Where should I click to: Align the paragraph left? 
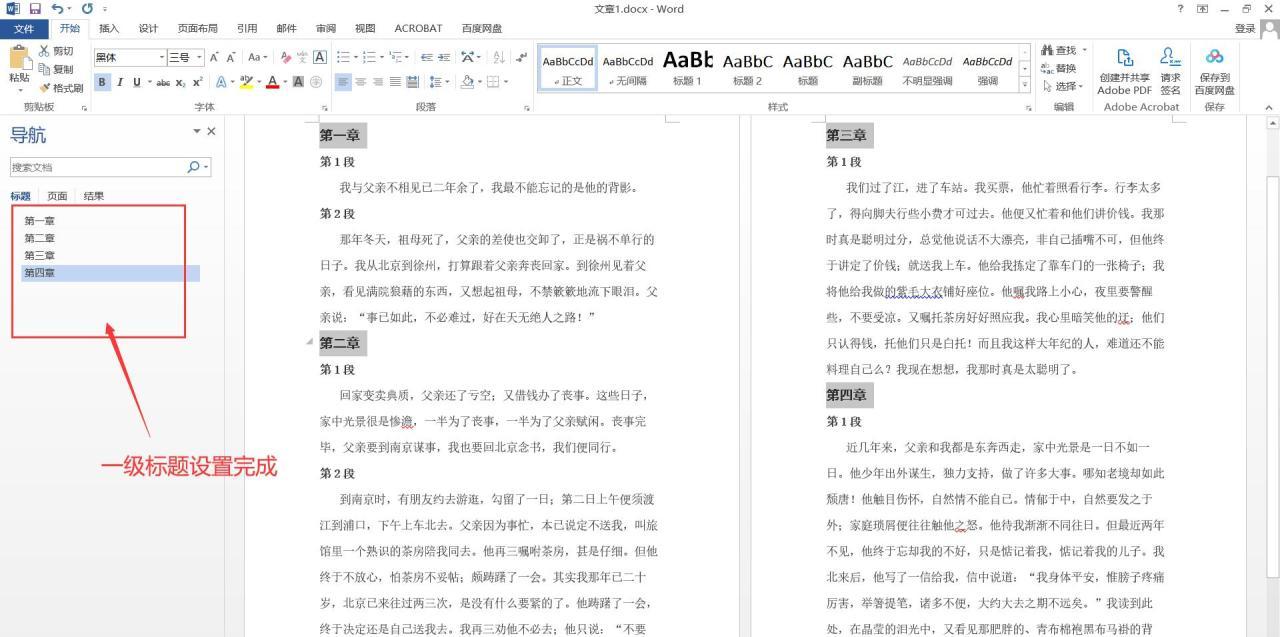[343, 82]
